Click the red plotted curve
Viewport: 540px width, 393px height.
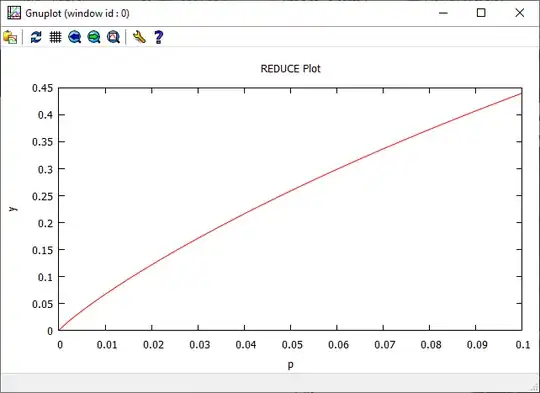click(x=290, y=191)
